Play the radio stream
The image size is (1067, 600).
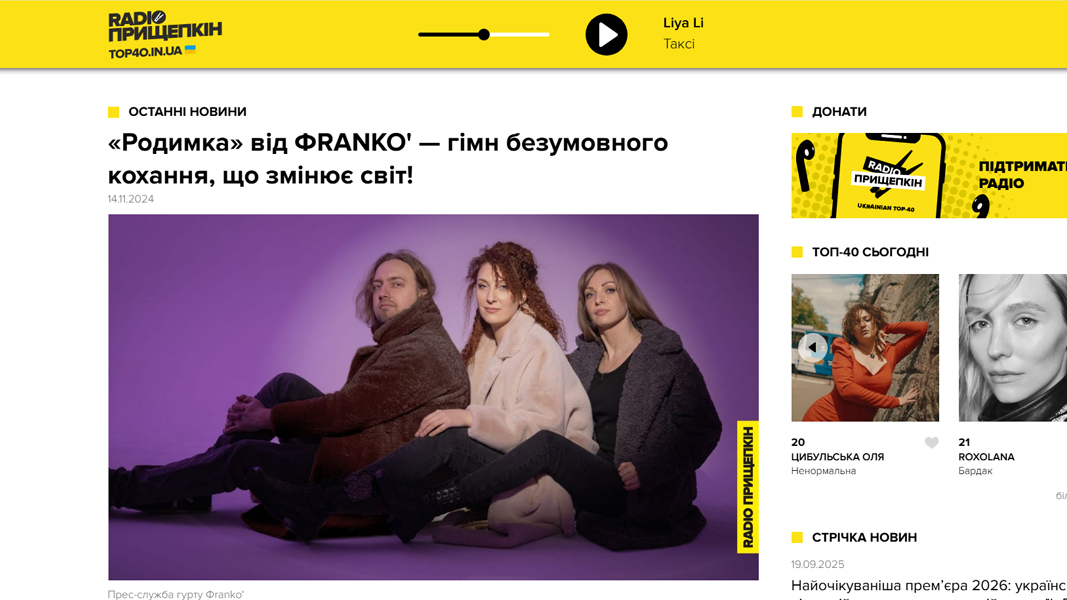(606, 35)
